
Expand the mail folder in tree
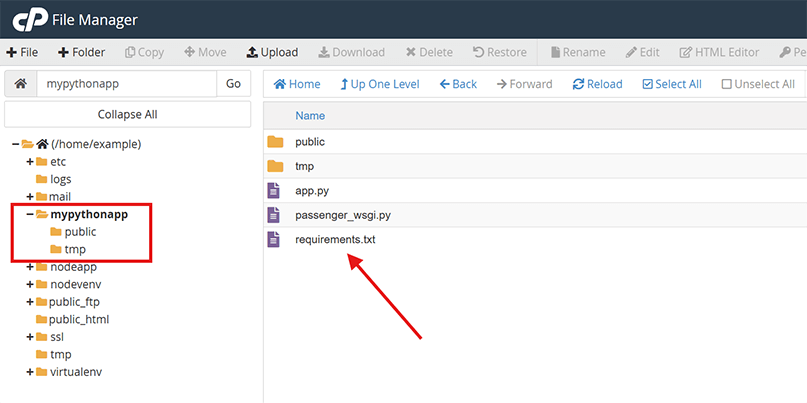(x=30, y=197)
